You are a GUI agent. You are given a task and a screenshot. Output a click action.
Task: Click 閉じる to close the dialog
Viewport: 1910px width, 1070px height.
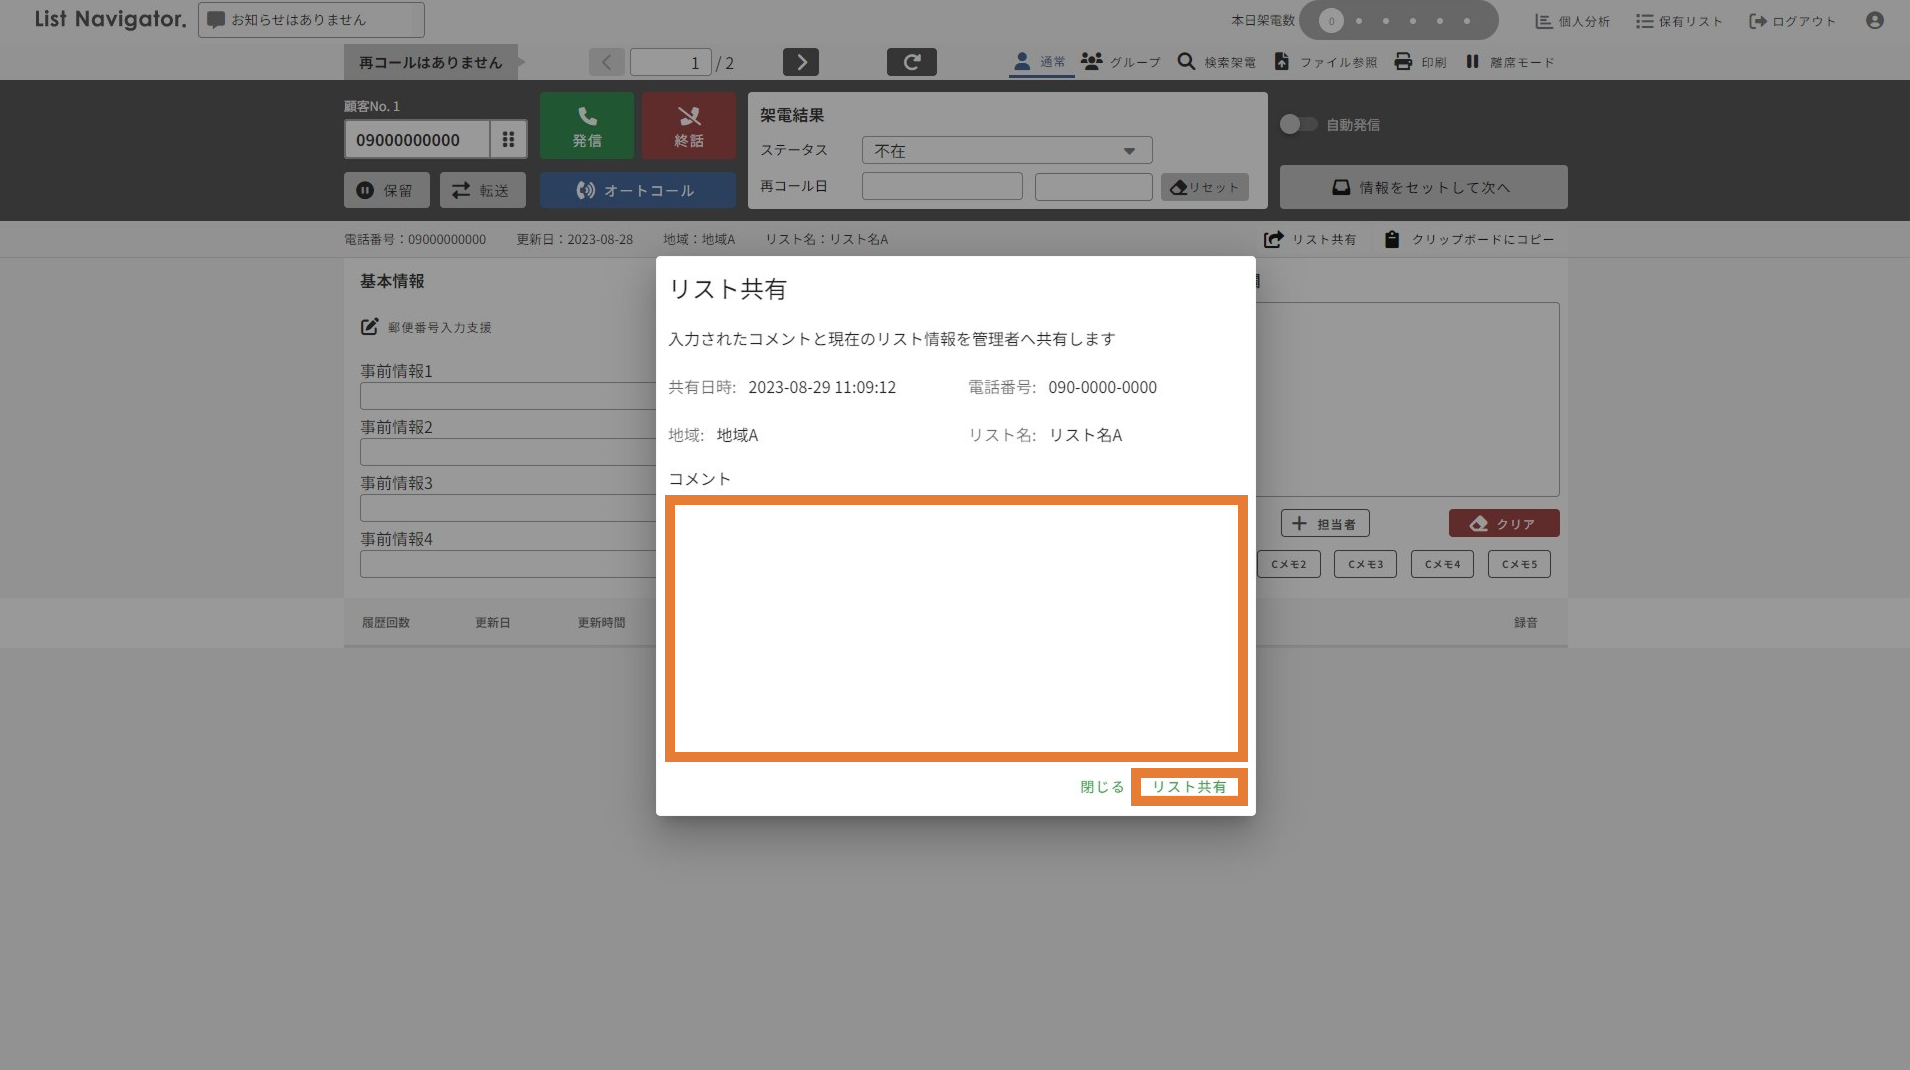point(1100,786)
